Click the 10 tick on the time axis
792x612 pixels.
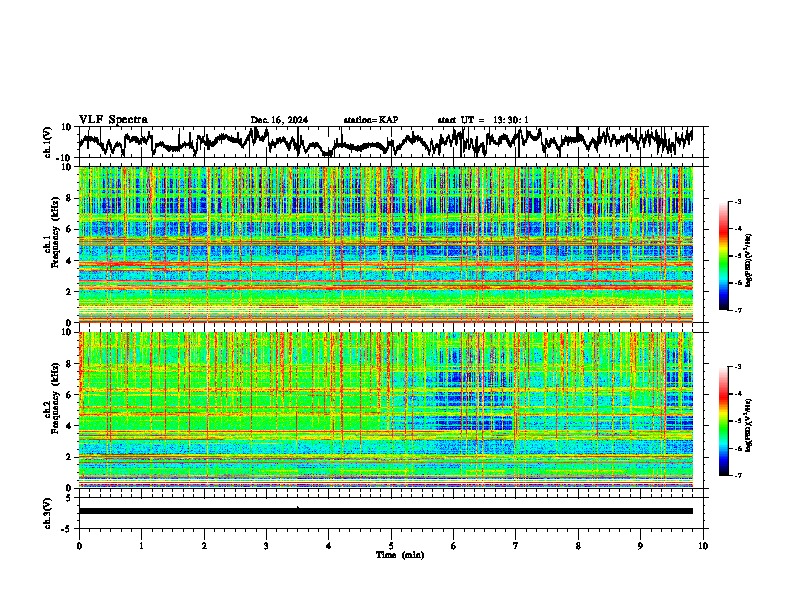click(703, 546)
